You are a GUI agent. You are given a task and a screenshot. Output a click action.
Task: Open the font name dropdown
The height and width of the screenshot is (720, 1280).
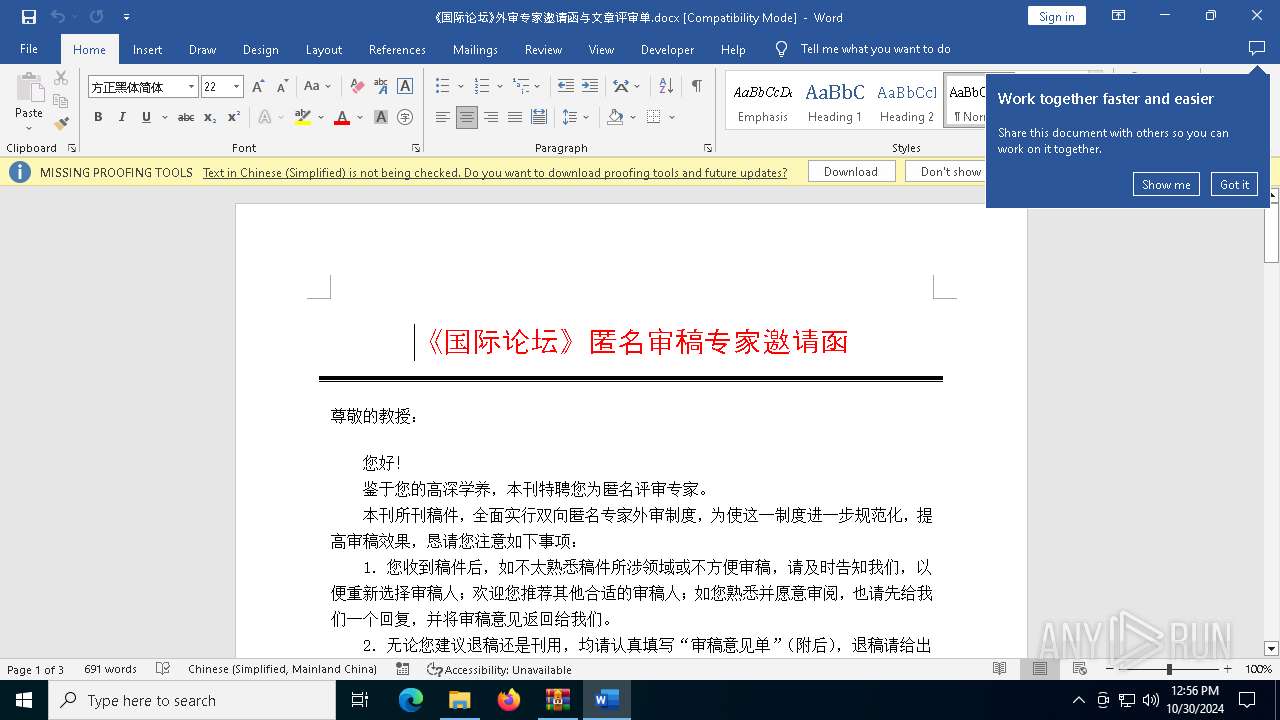(191, 87)
